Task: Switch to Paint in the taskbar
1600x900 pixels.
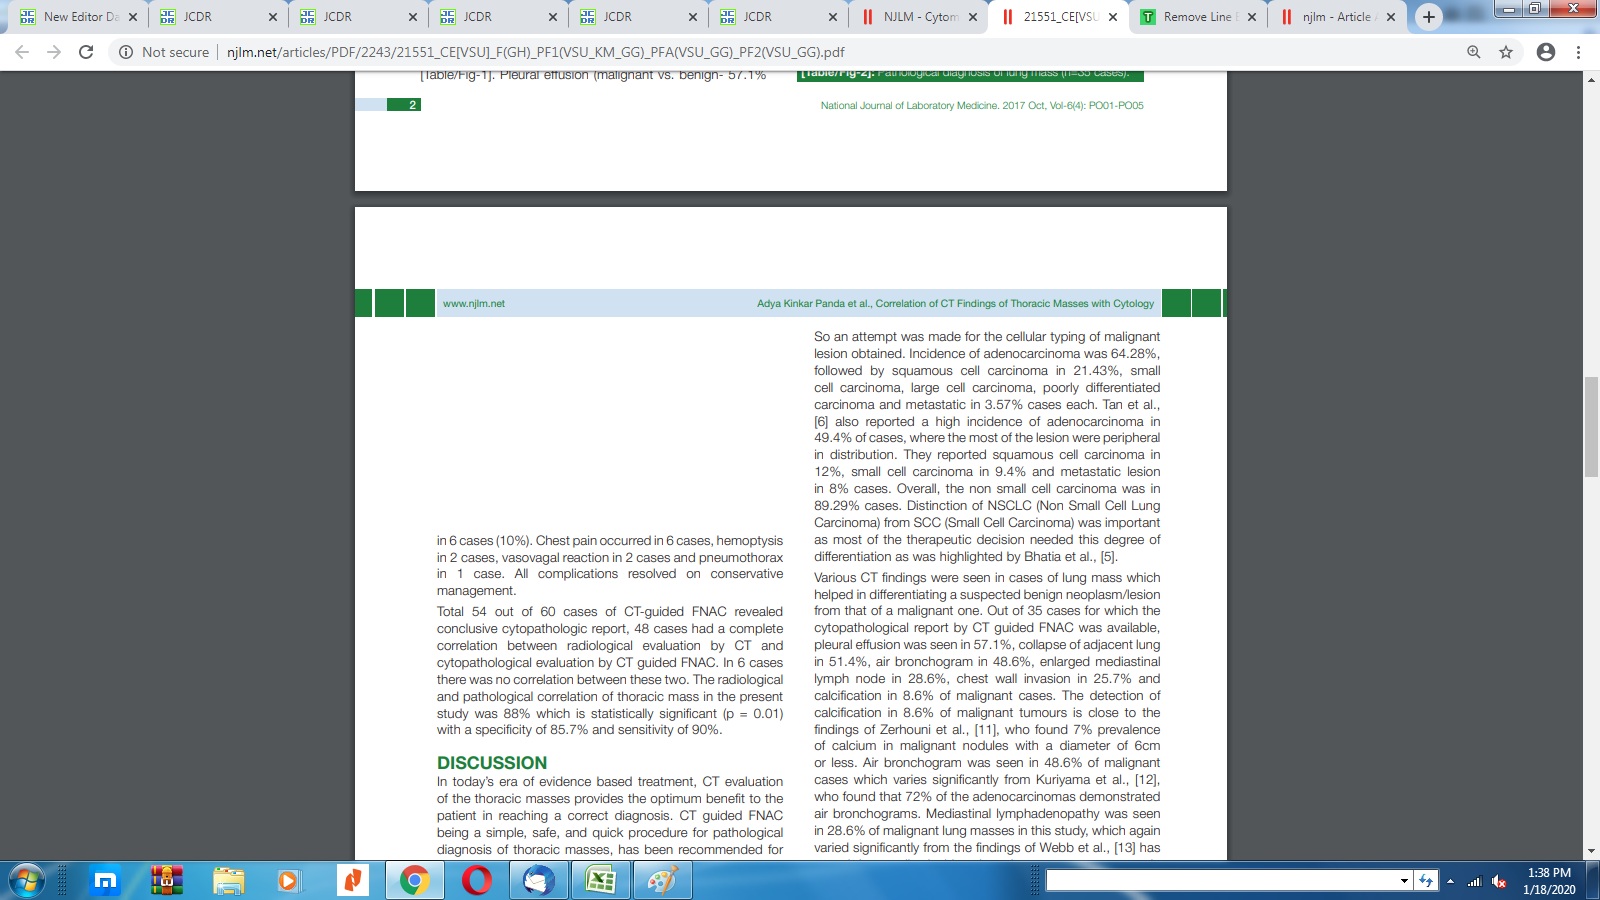Action: (x=663, y=881)
